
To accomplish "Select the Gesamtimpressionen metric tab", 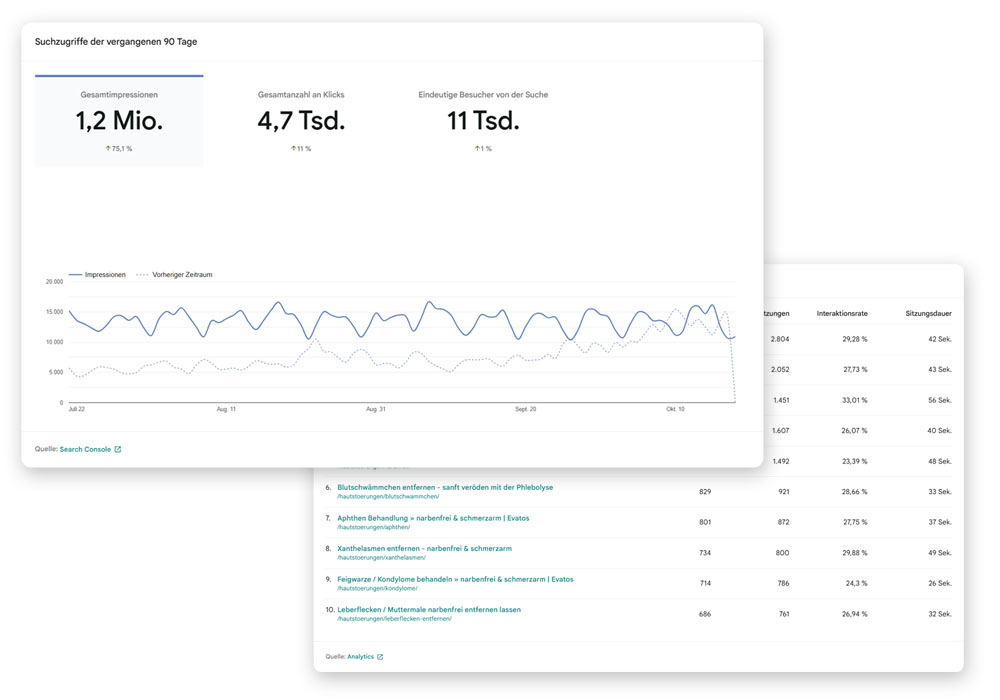I will coord(119,120).
